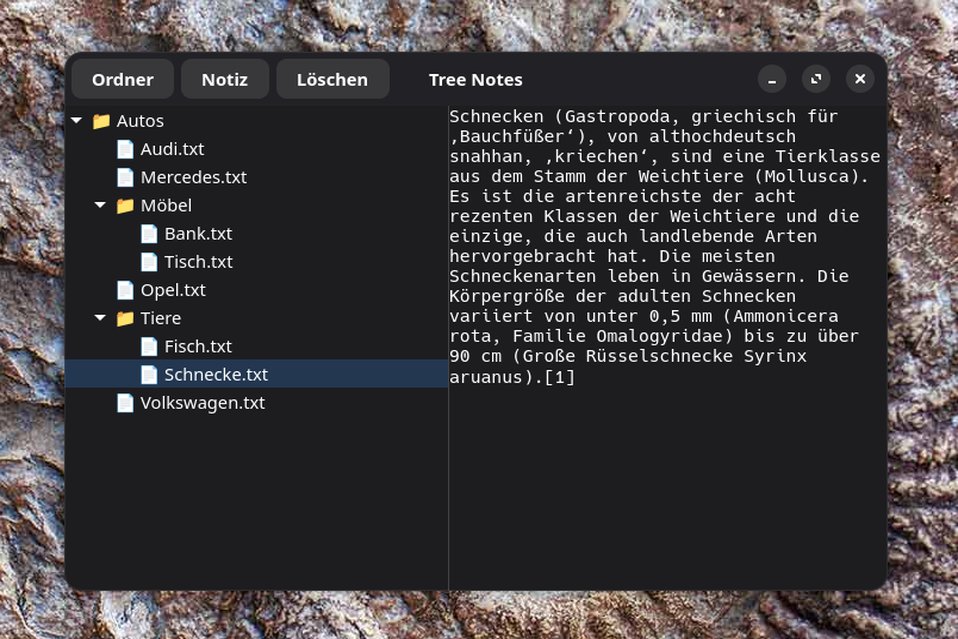Viewport: 958px width, 639px height.
Task: Select the Tiere folder label
Action: pos(161,318)
